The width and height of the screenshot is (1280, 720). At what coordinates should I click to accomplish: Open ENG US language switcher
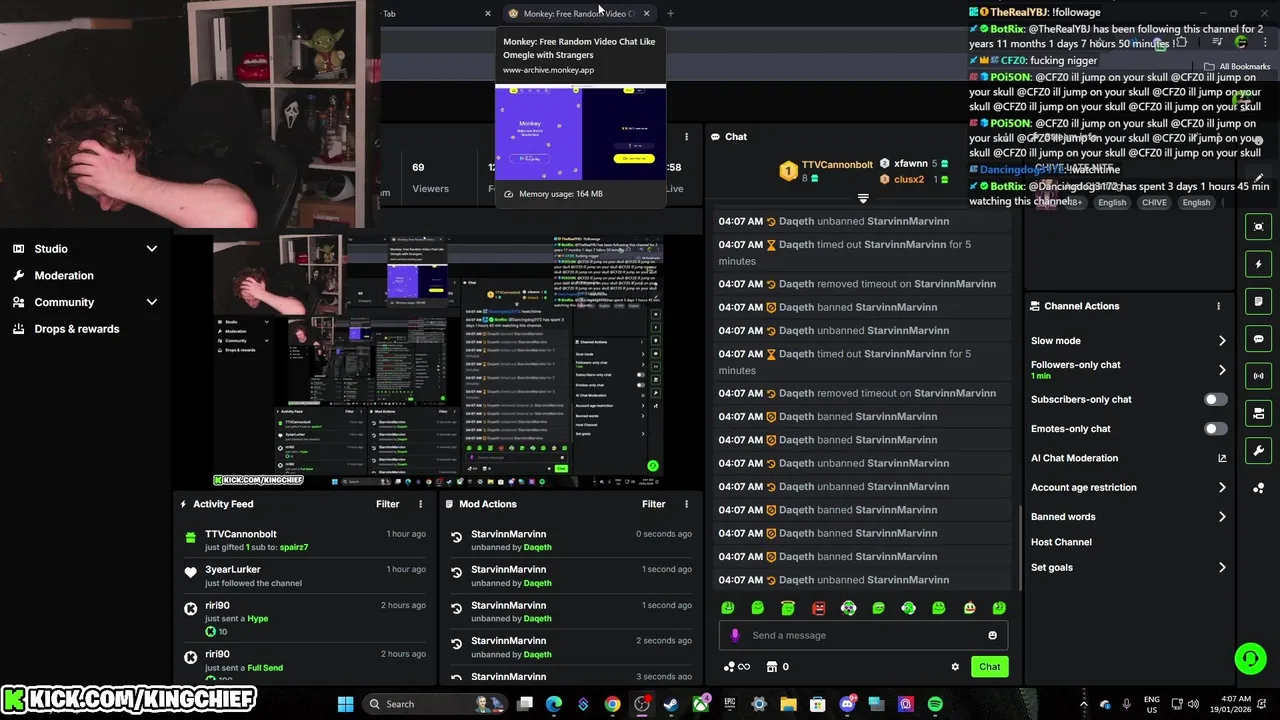[x=1152, y=704]
